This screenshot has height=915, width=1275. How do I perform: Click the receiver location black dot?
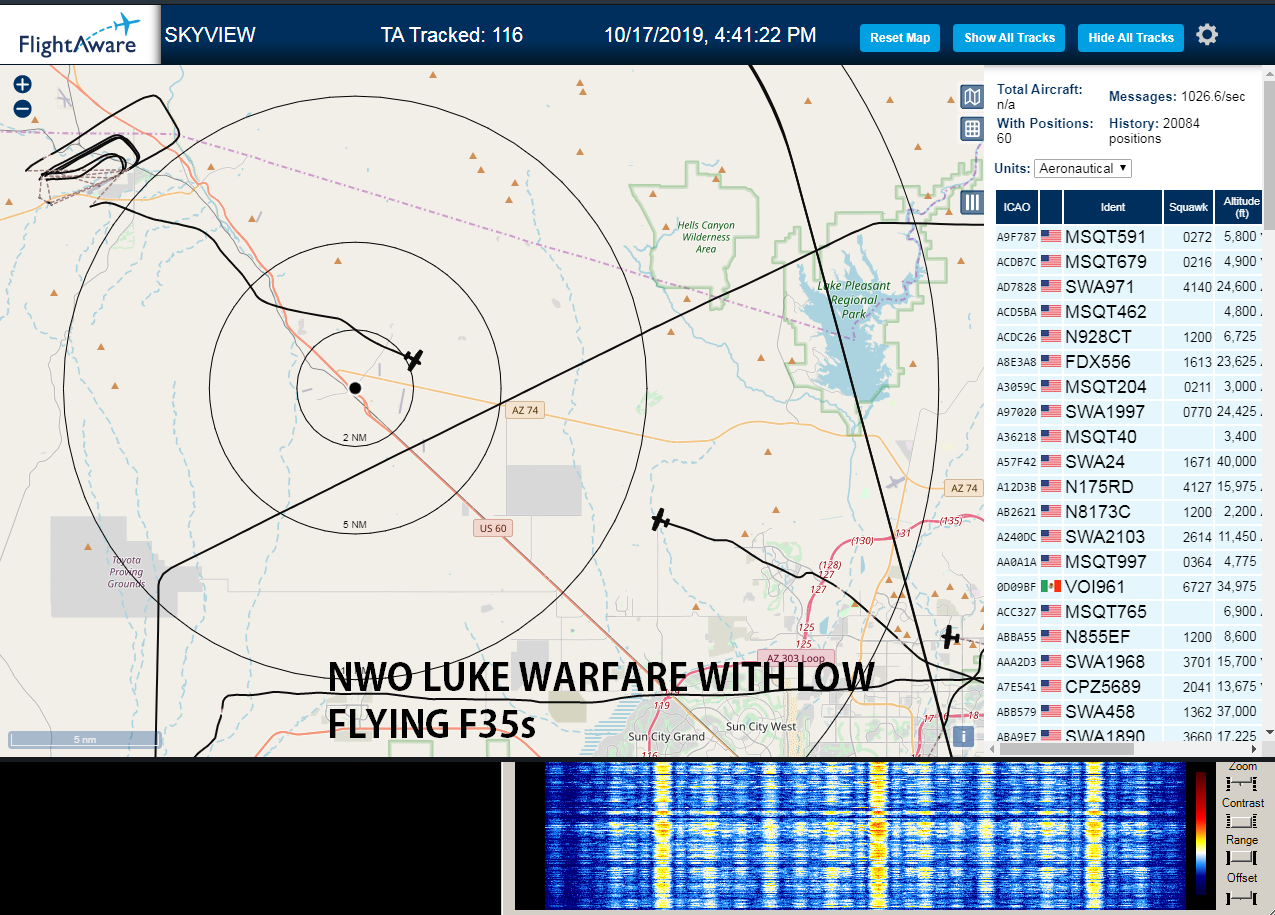(x=355, y=388)
